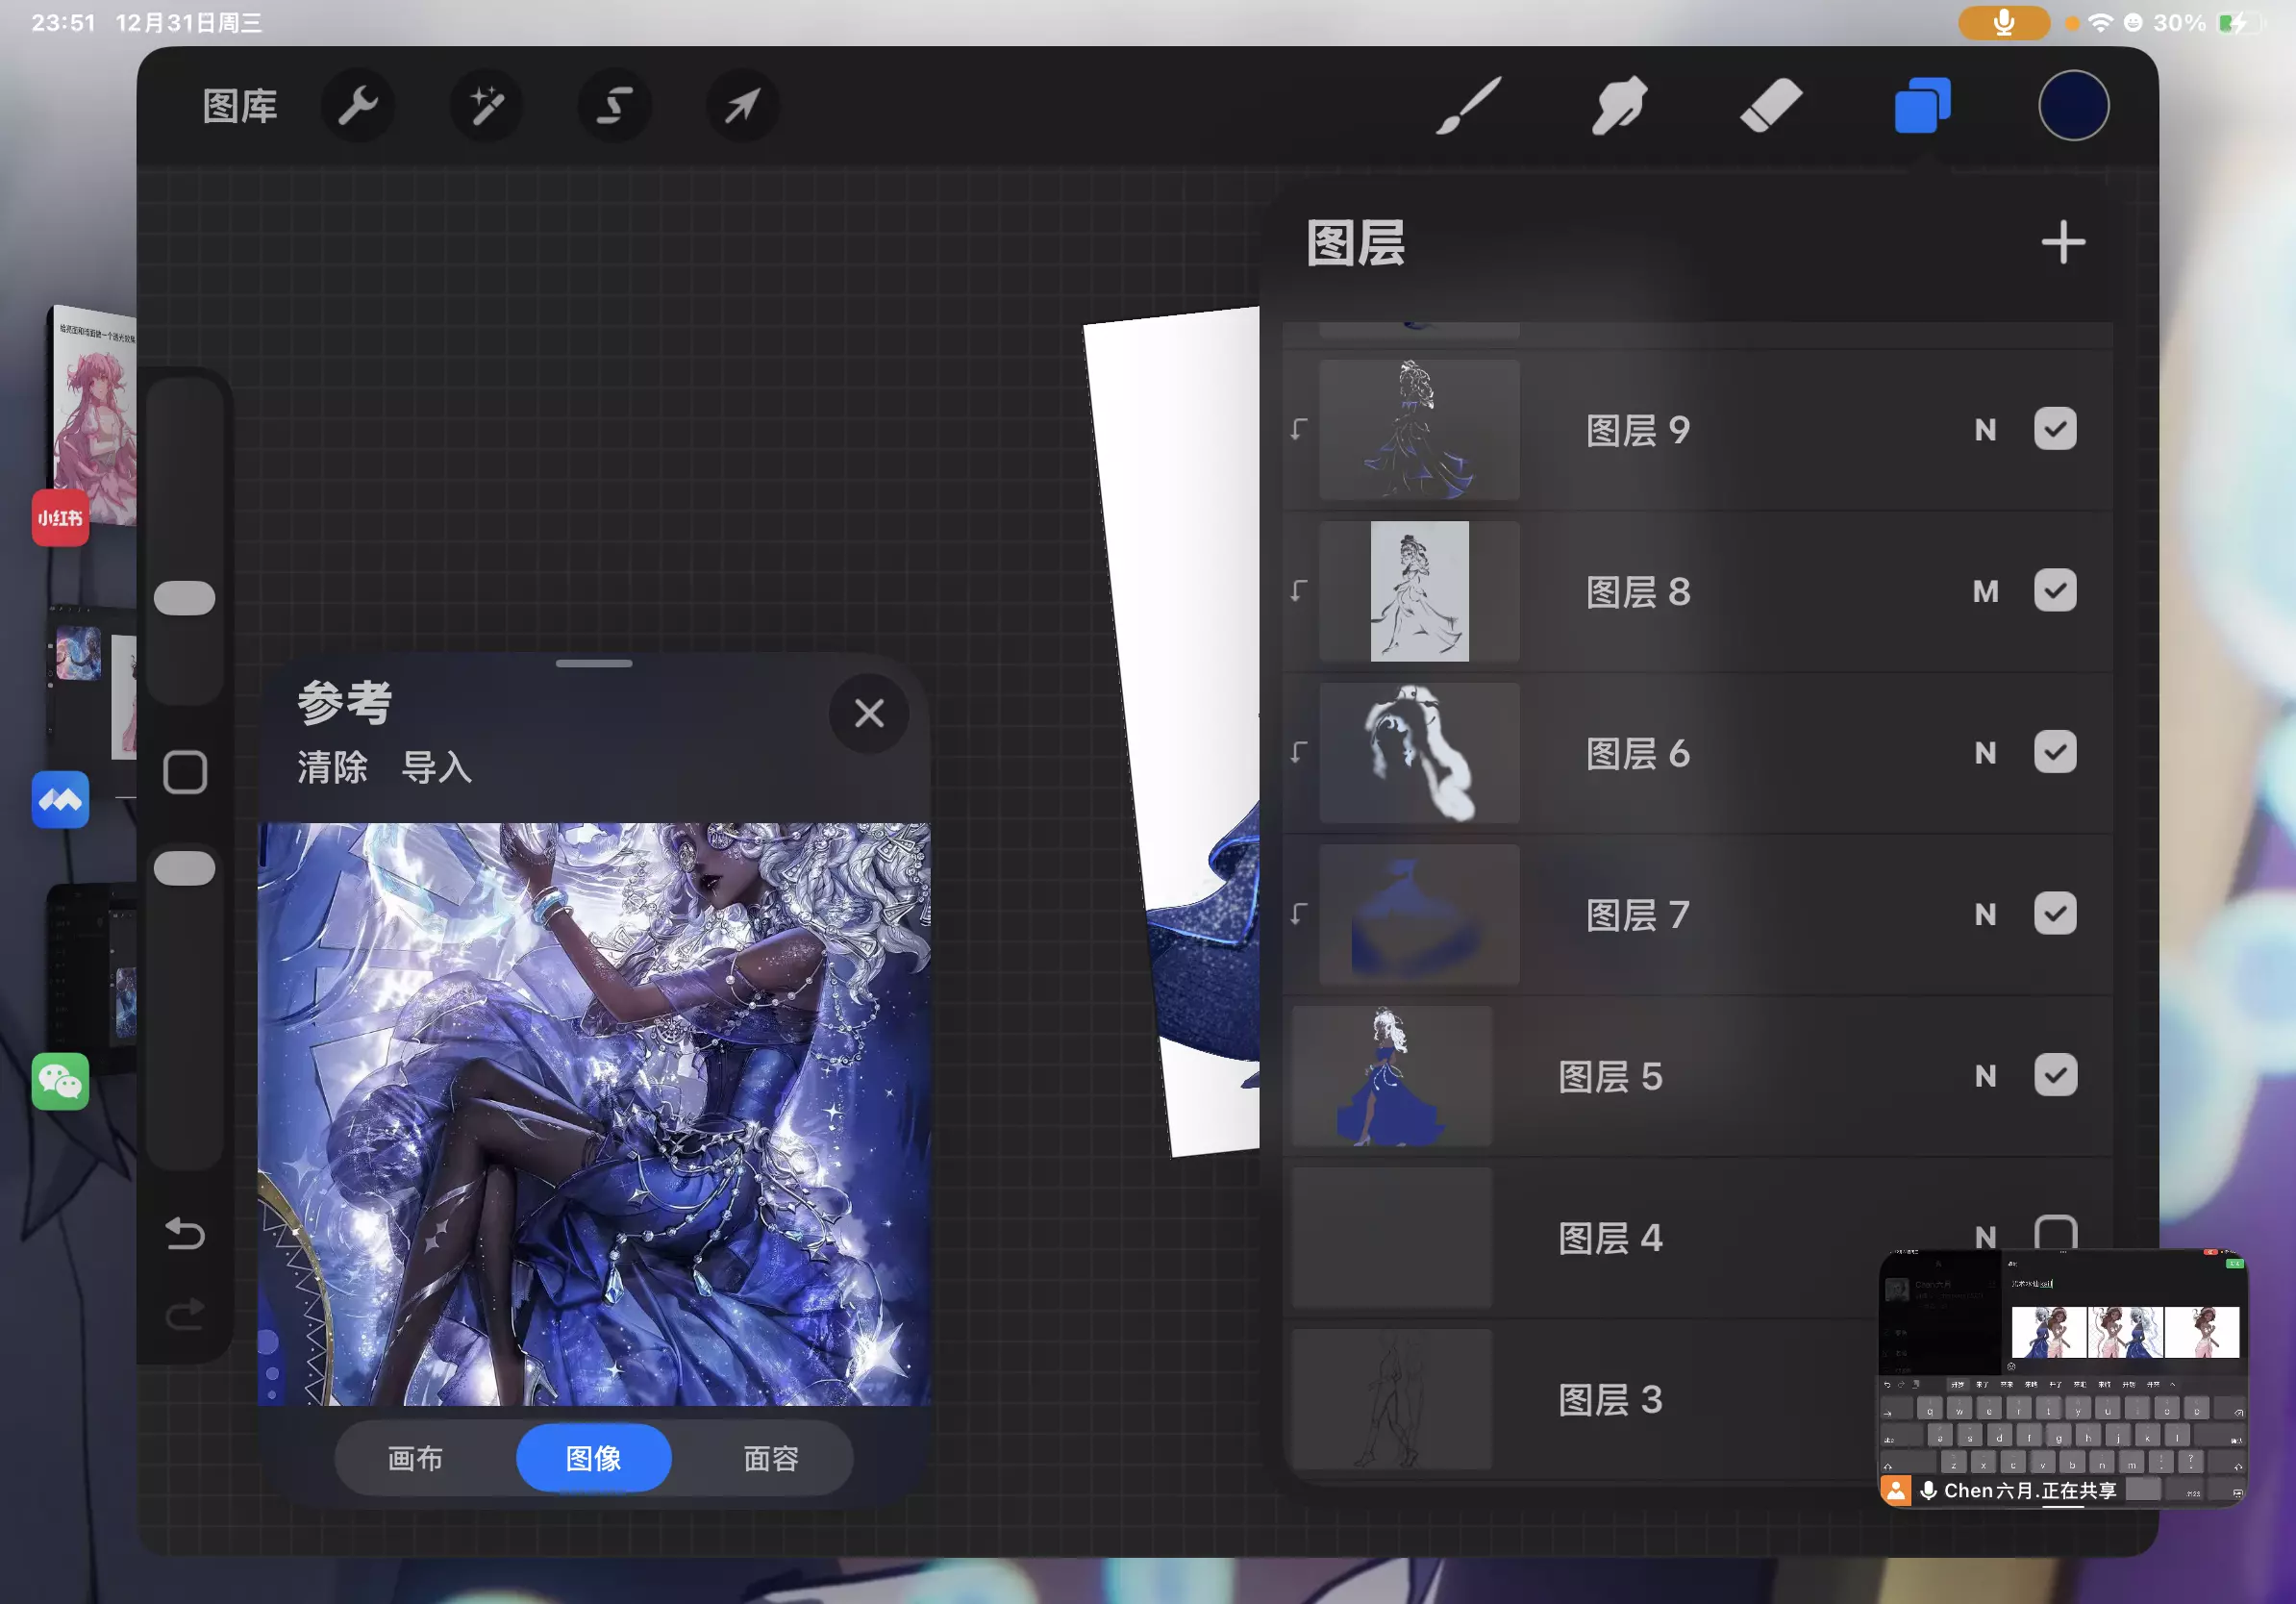Image resolution: width=2296 pixels, height=1604 pixels.
Task: Activate the Transform arrow tool
Action: tap(742, 106)
